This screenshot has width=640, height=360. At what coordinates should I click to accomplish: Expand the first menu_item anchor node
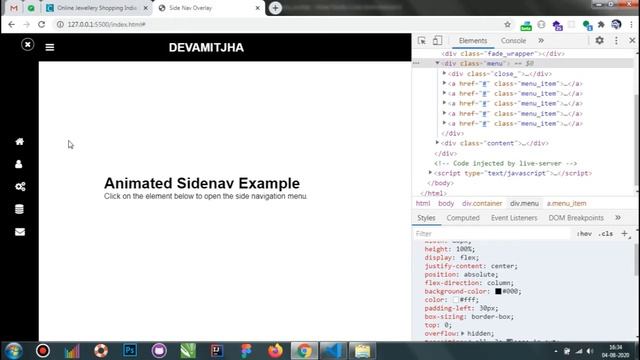444,83
